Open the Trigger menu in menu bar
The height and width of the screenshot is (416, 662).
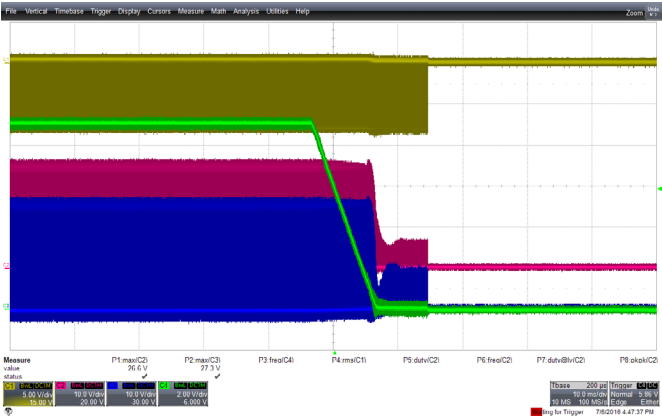point(100,11)
